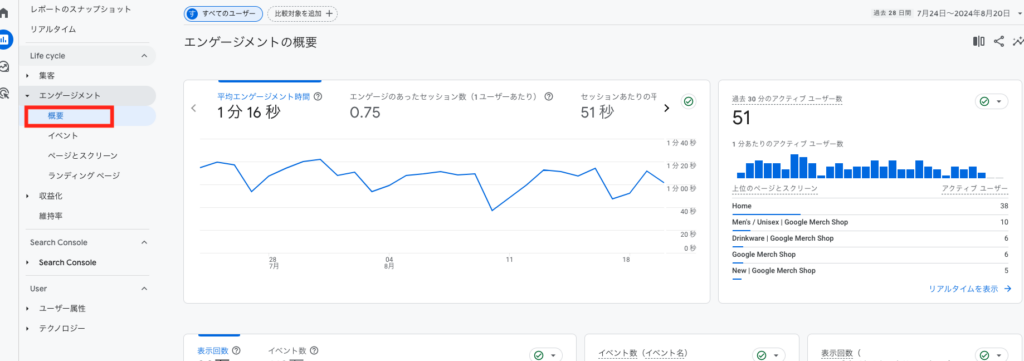Click 比較対象を追加 button

click(302, 13)
